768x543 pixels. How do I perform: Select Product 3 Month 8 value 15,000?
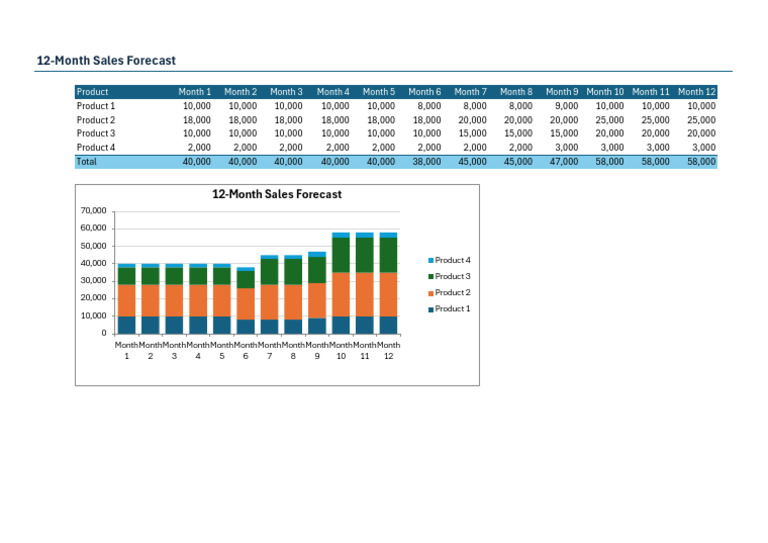(518, 133)
